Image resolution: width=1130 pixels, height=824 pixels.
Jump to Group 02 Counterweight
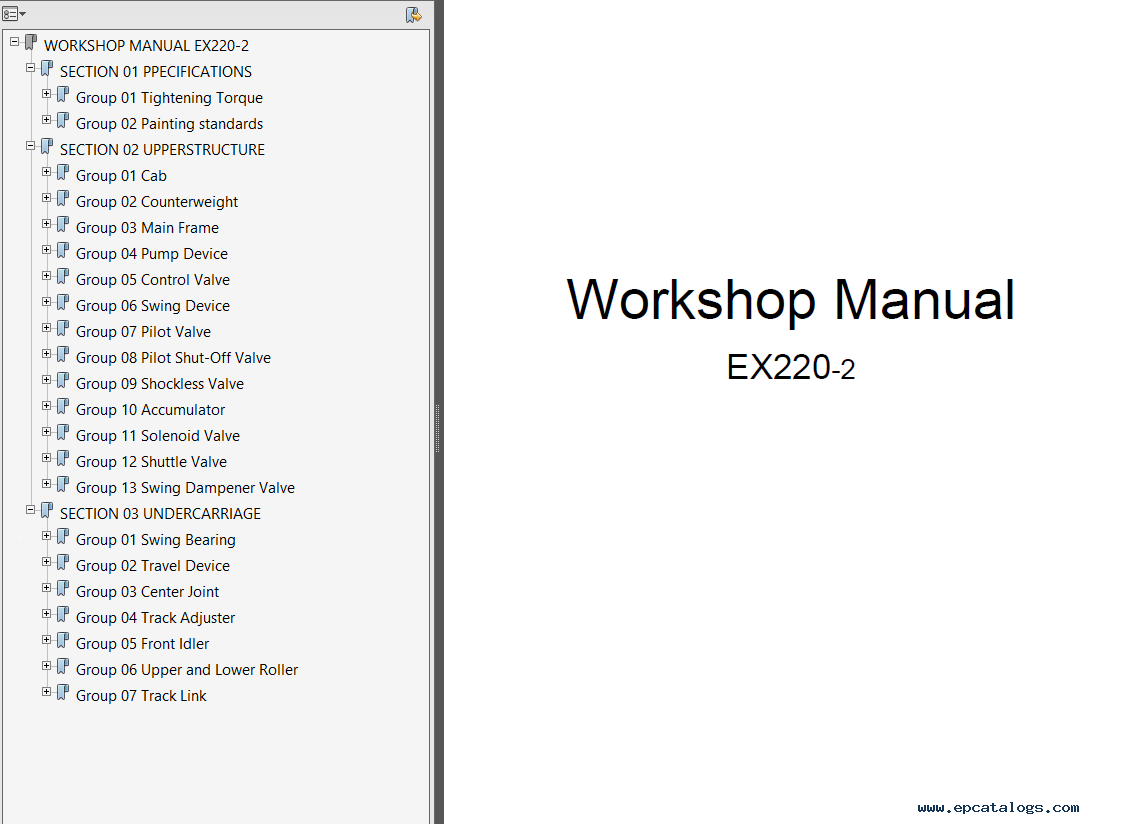click(156, 202)
